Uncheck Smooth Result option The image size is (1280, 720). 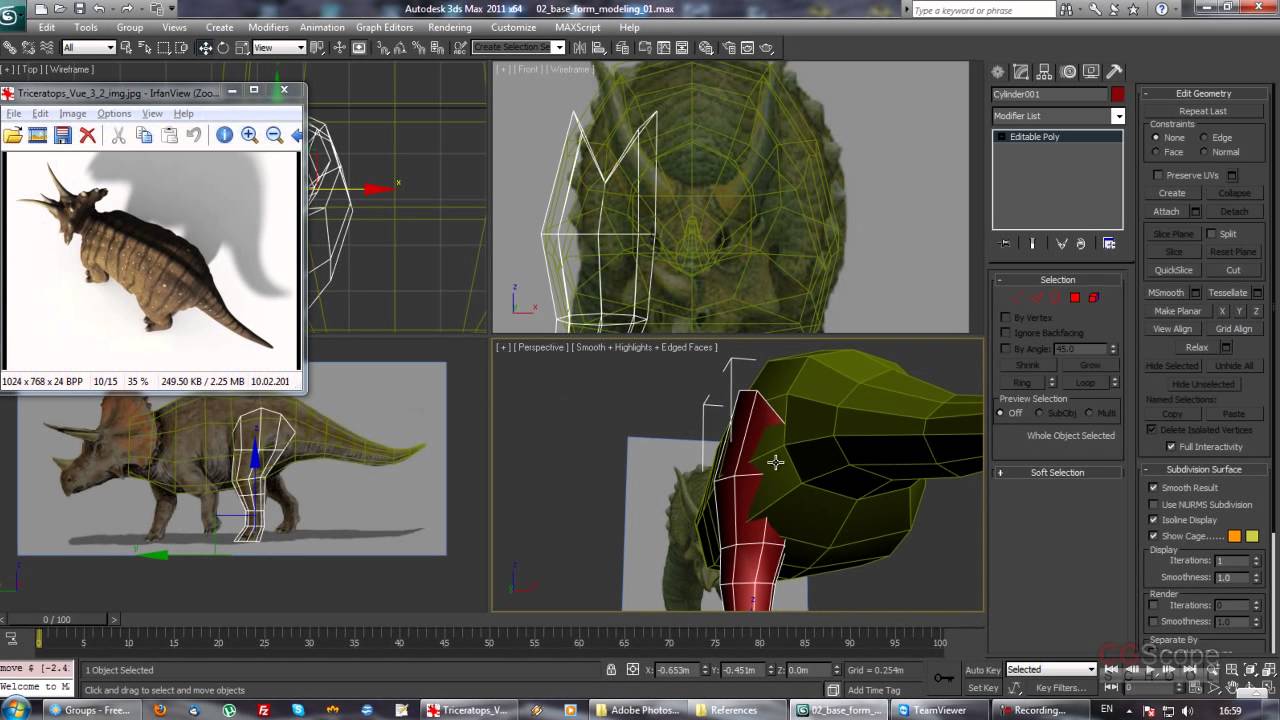1154,488
